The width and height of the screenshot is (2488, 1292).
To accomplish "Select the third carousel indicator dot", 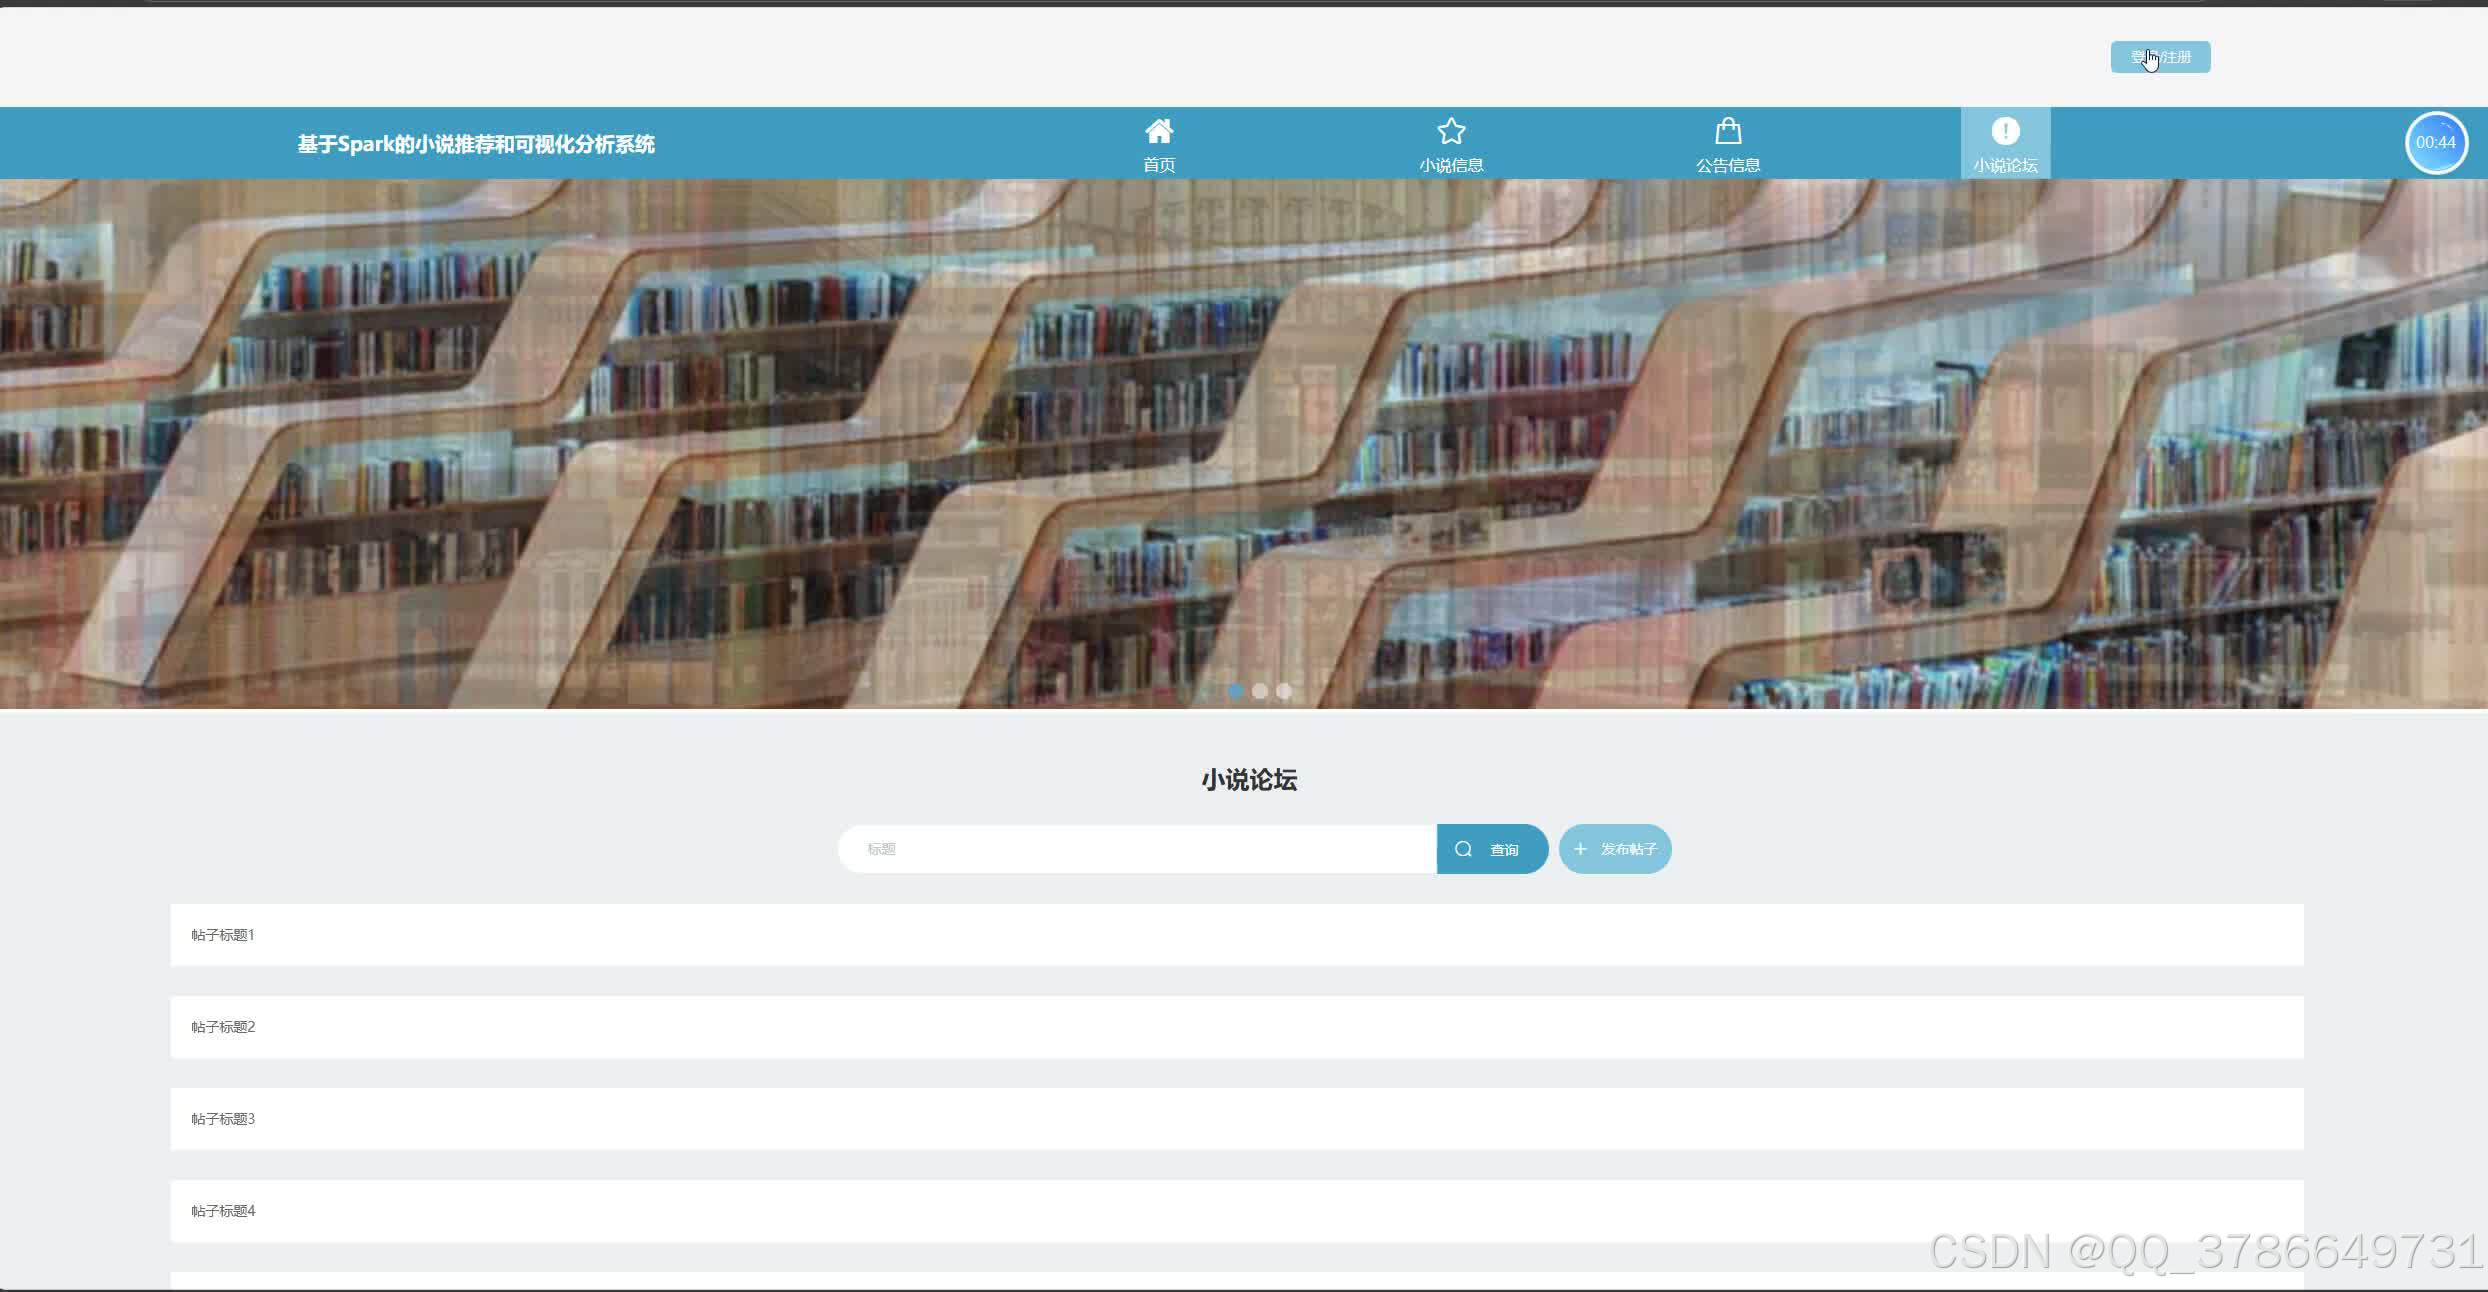I will point(1284,691).
